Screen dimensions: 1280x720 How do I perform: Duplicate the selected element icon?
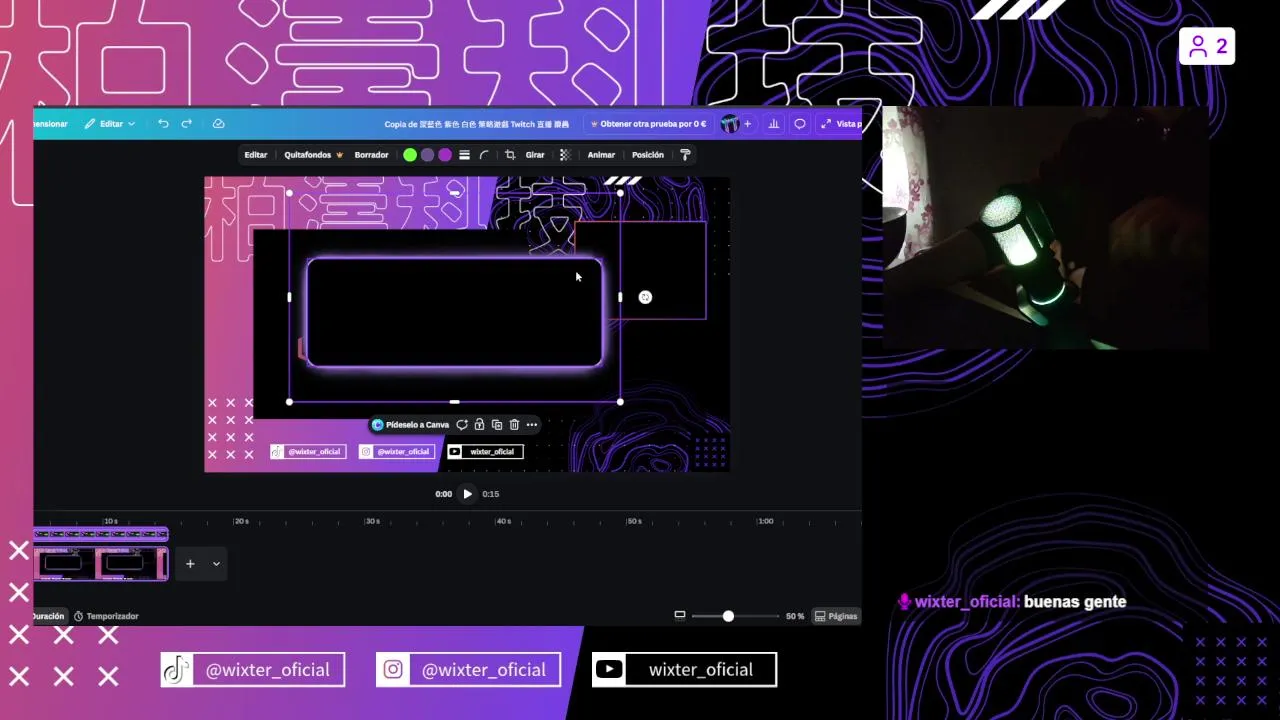[x=497, y=425]
